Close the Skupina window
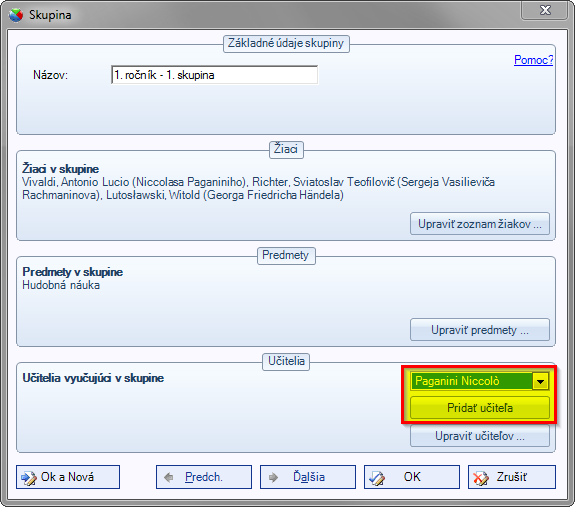 tap(545, 10)
